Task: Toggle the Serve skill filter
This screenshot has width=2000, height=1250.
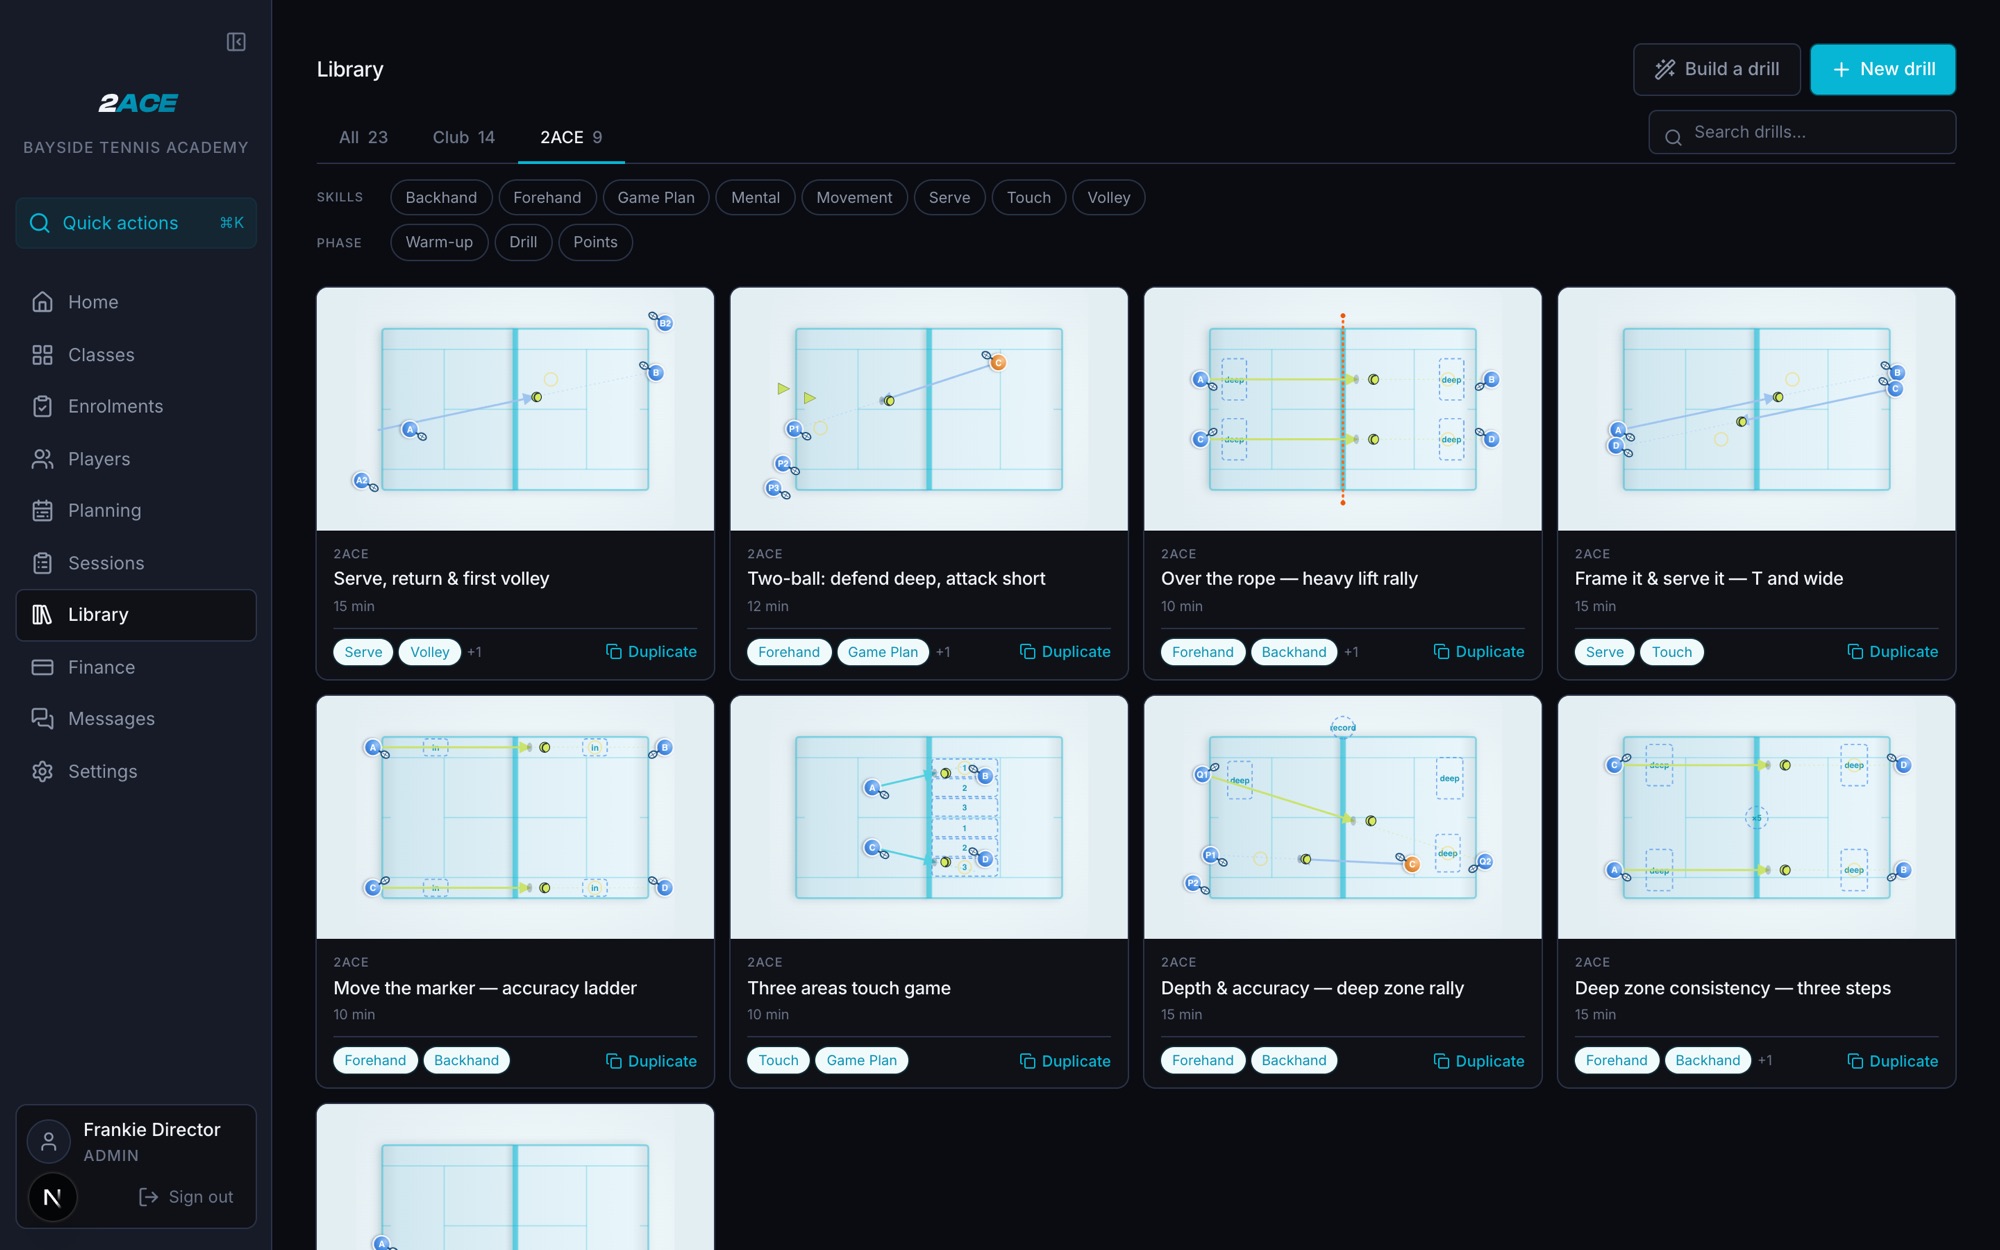Action: (x=949, y=198)
